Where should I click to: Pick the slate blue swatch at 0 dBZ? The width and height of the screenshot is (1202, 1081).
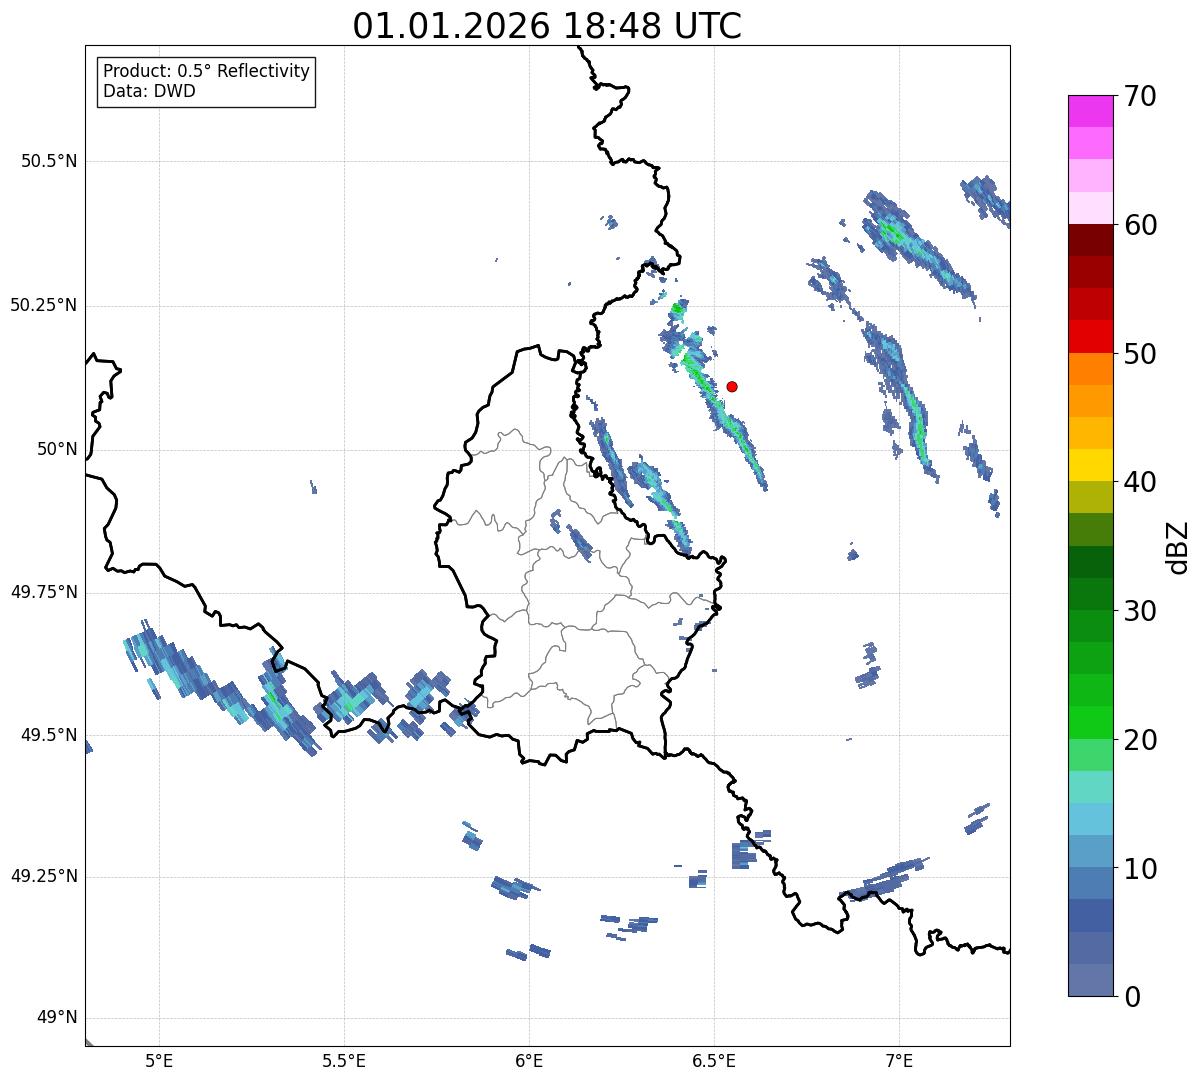point(1090,980)
